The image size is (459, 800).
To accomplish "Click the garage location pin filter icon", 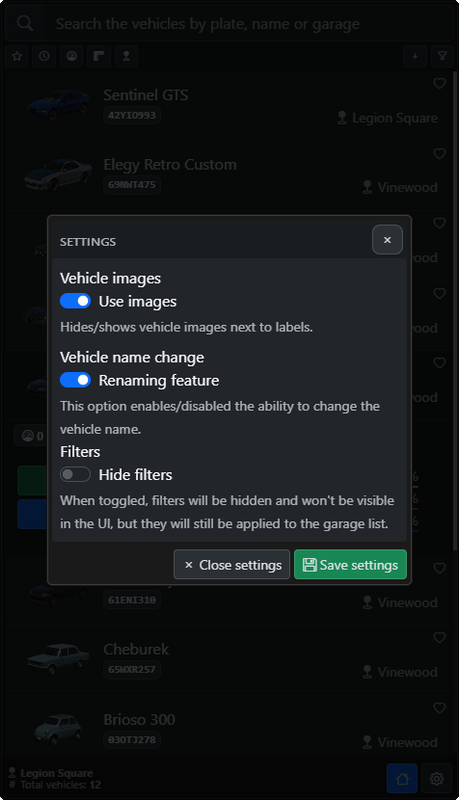I will coord(126,56).
